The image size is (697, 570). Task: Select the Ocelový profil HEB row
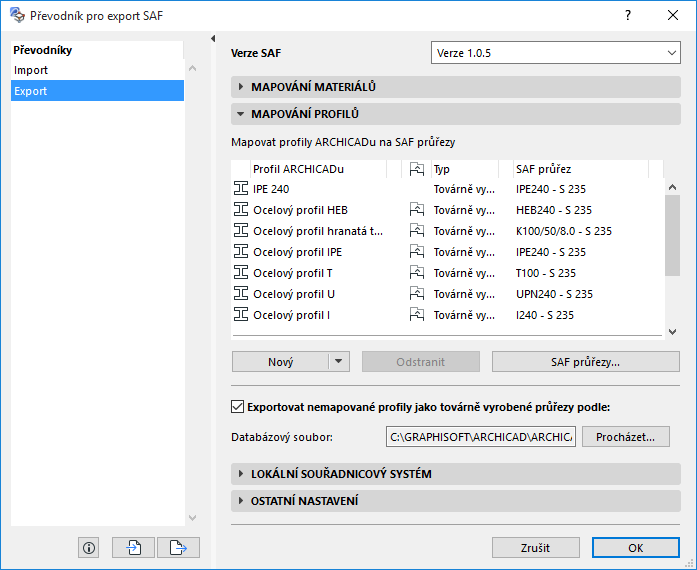(x=448, y=209)
